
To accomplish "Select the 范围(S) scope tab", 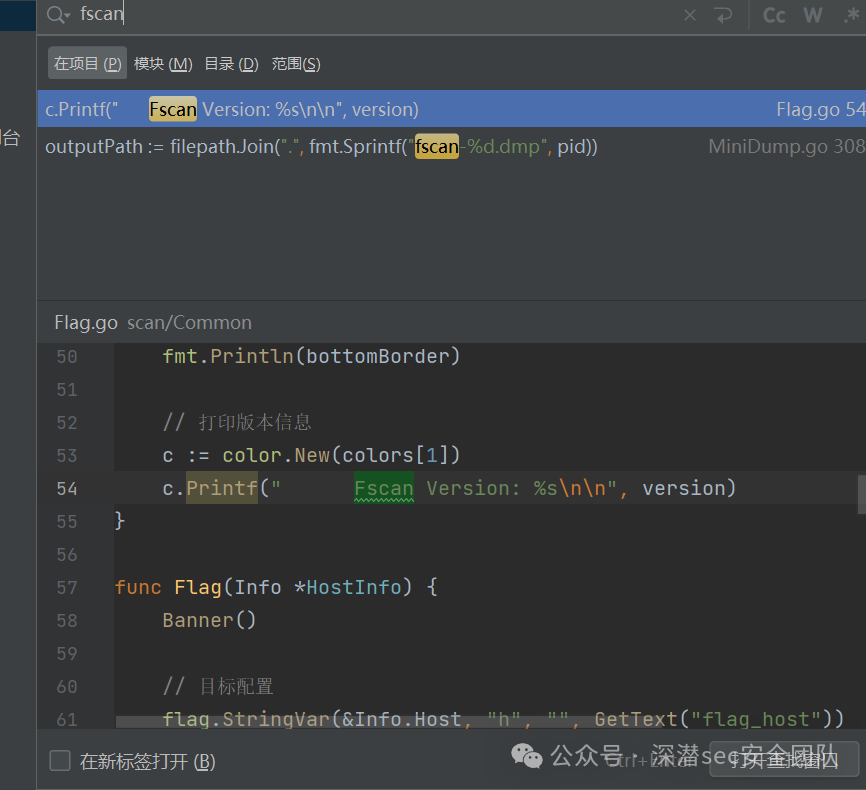I will click(x=296, y=64).
